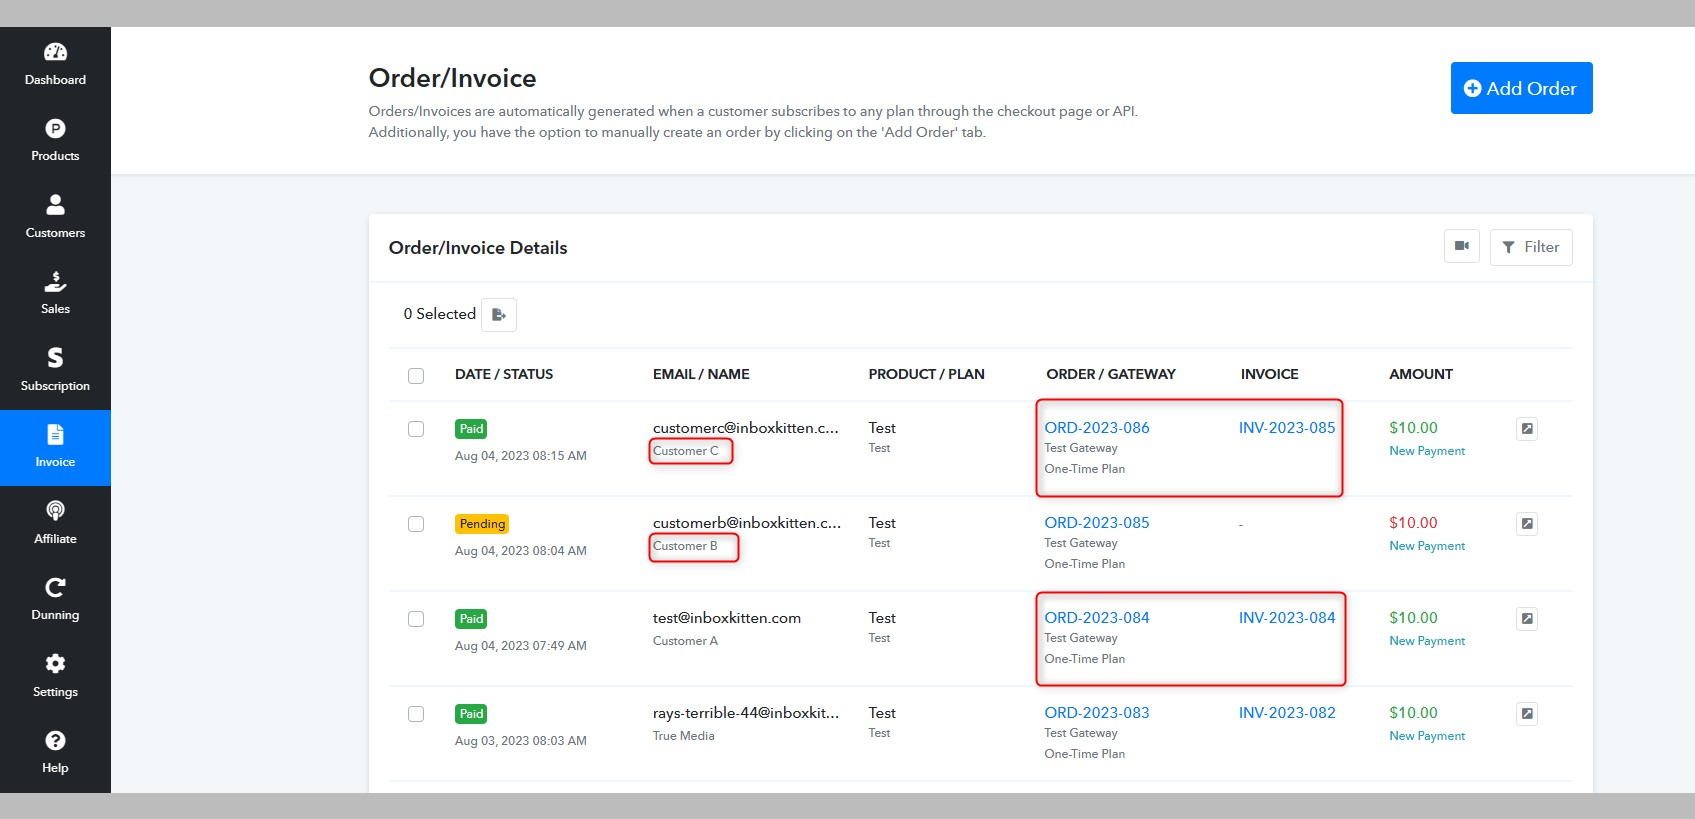Viewport: 1695px width, 819px height.
Task: Click the export selected orders icon
Action: click(x=499, y=314)
